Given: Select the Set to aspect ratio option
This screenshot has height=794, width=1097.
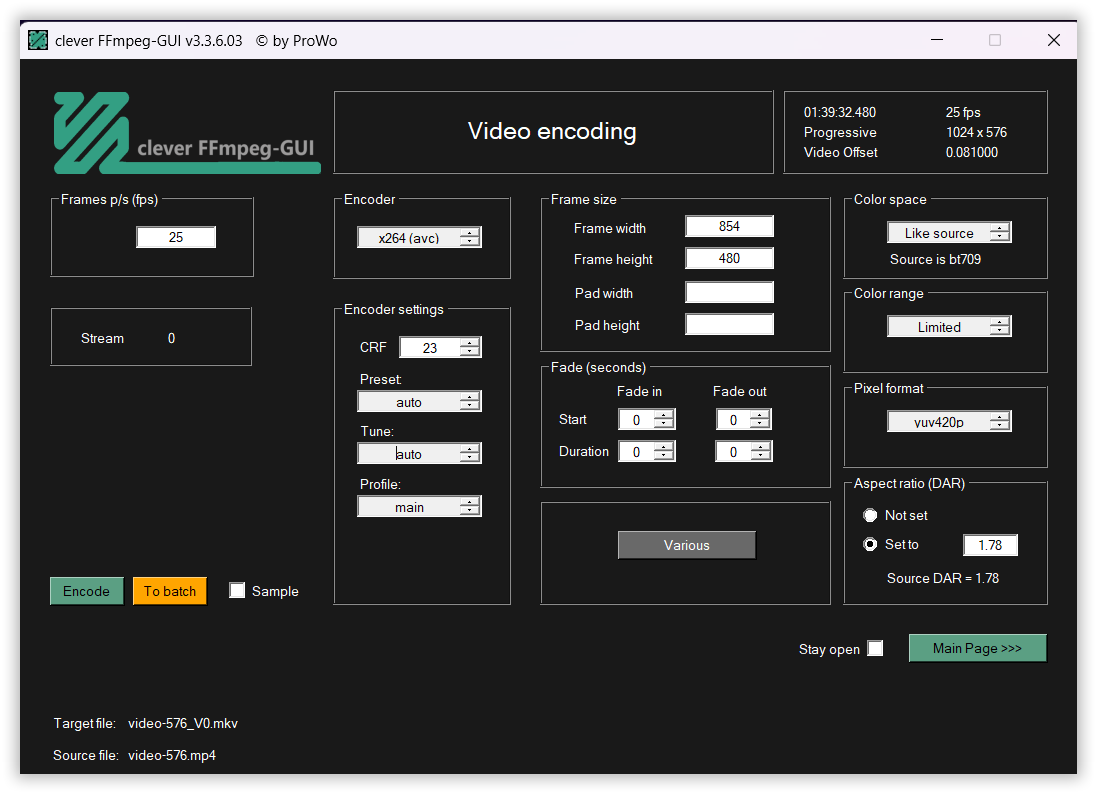Looking at the screenshot, I should (x=870, y=544).
